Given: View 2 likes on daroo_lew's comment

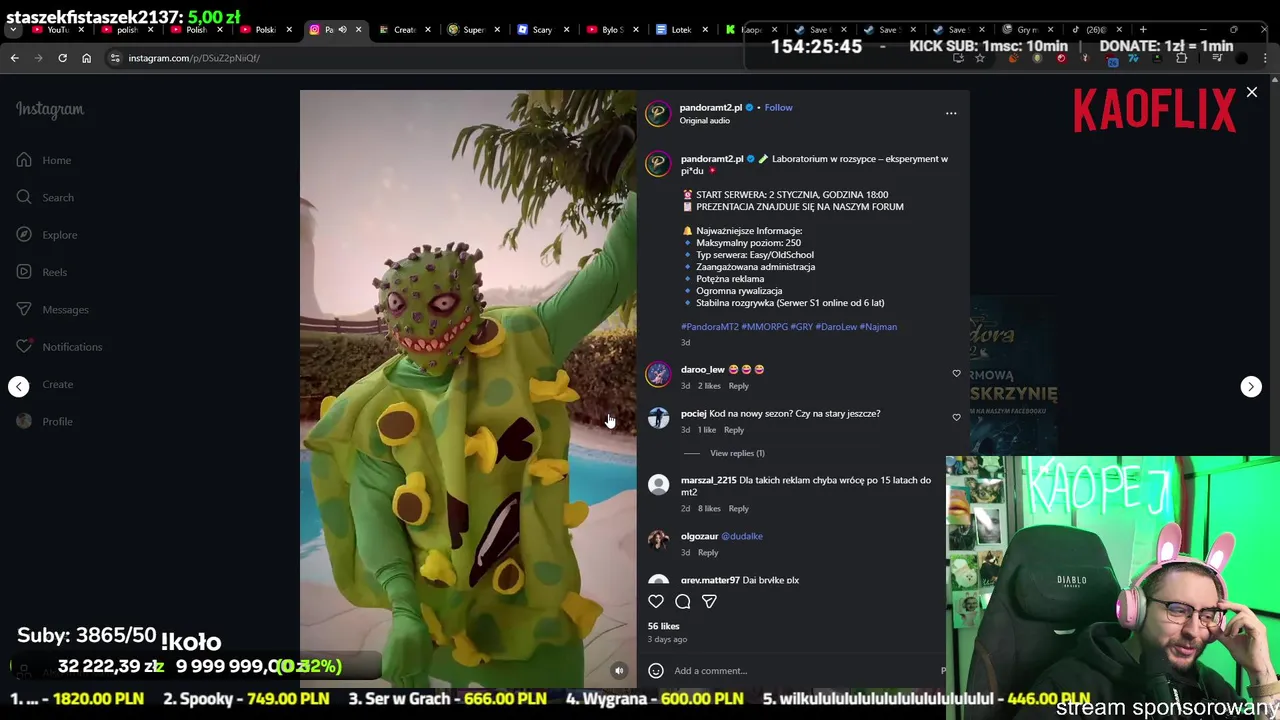Looking at the screenshot, I should coord(709,386).
